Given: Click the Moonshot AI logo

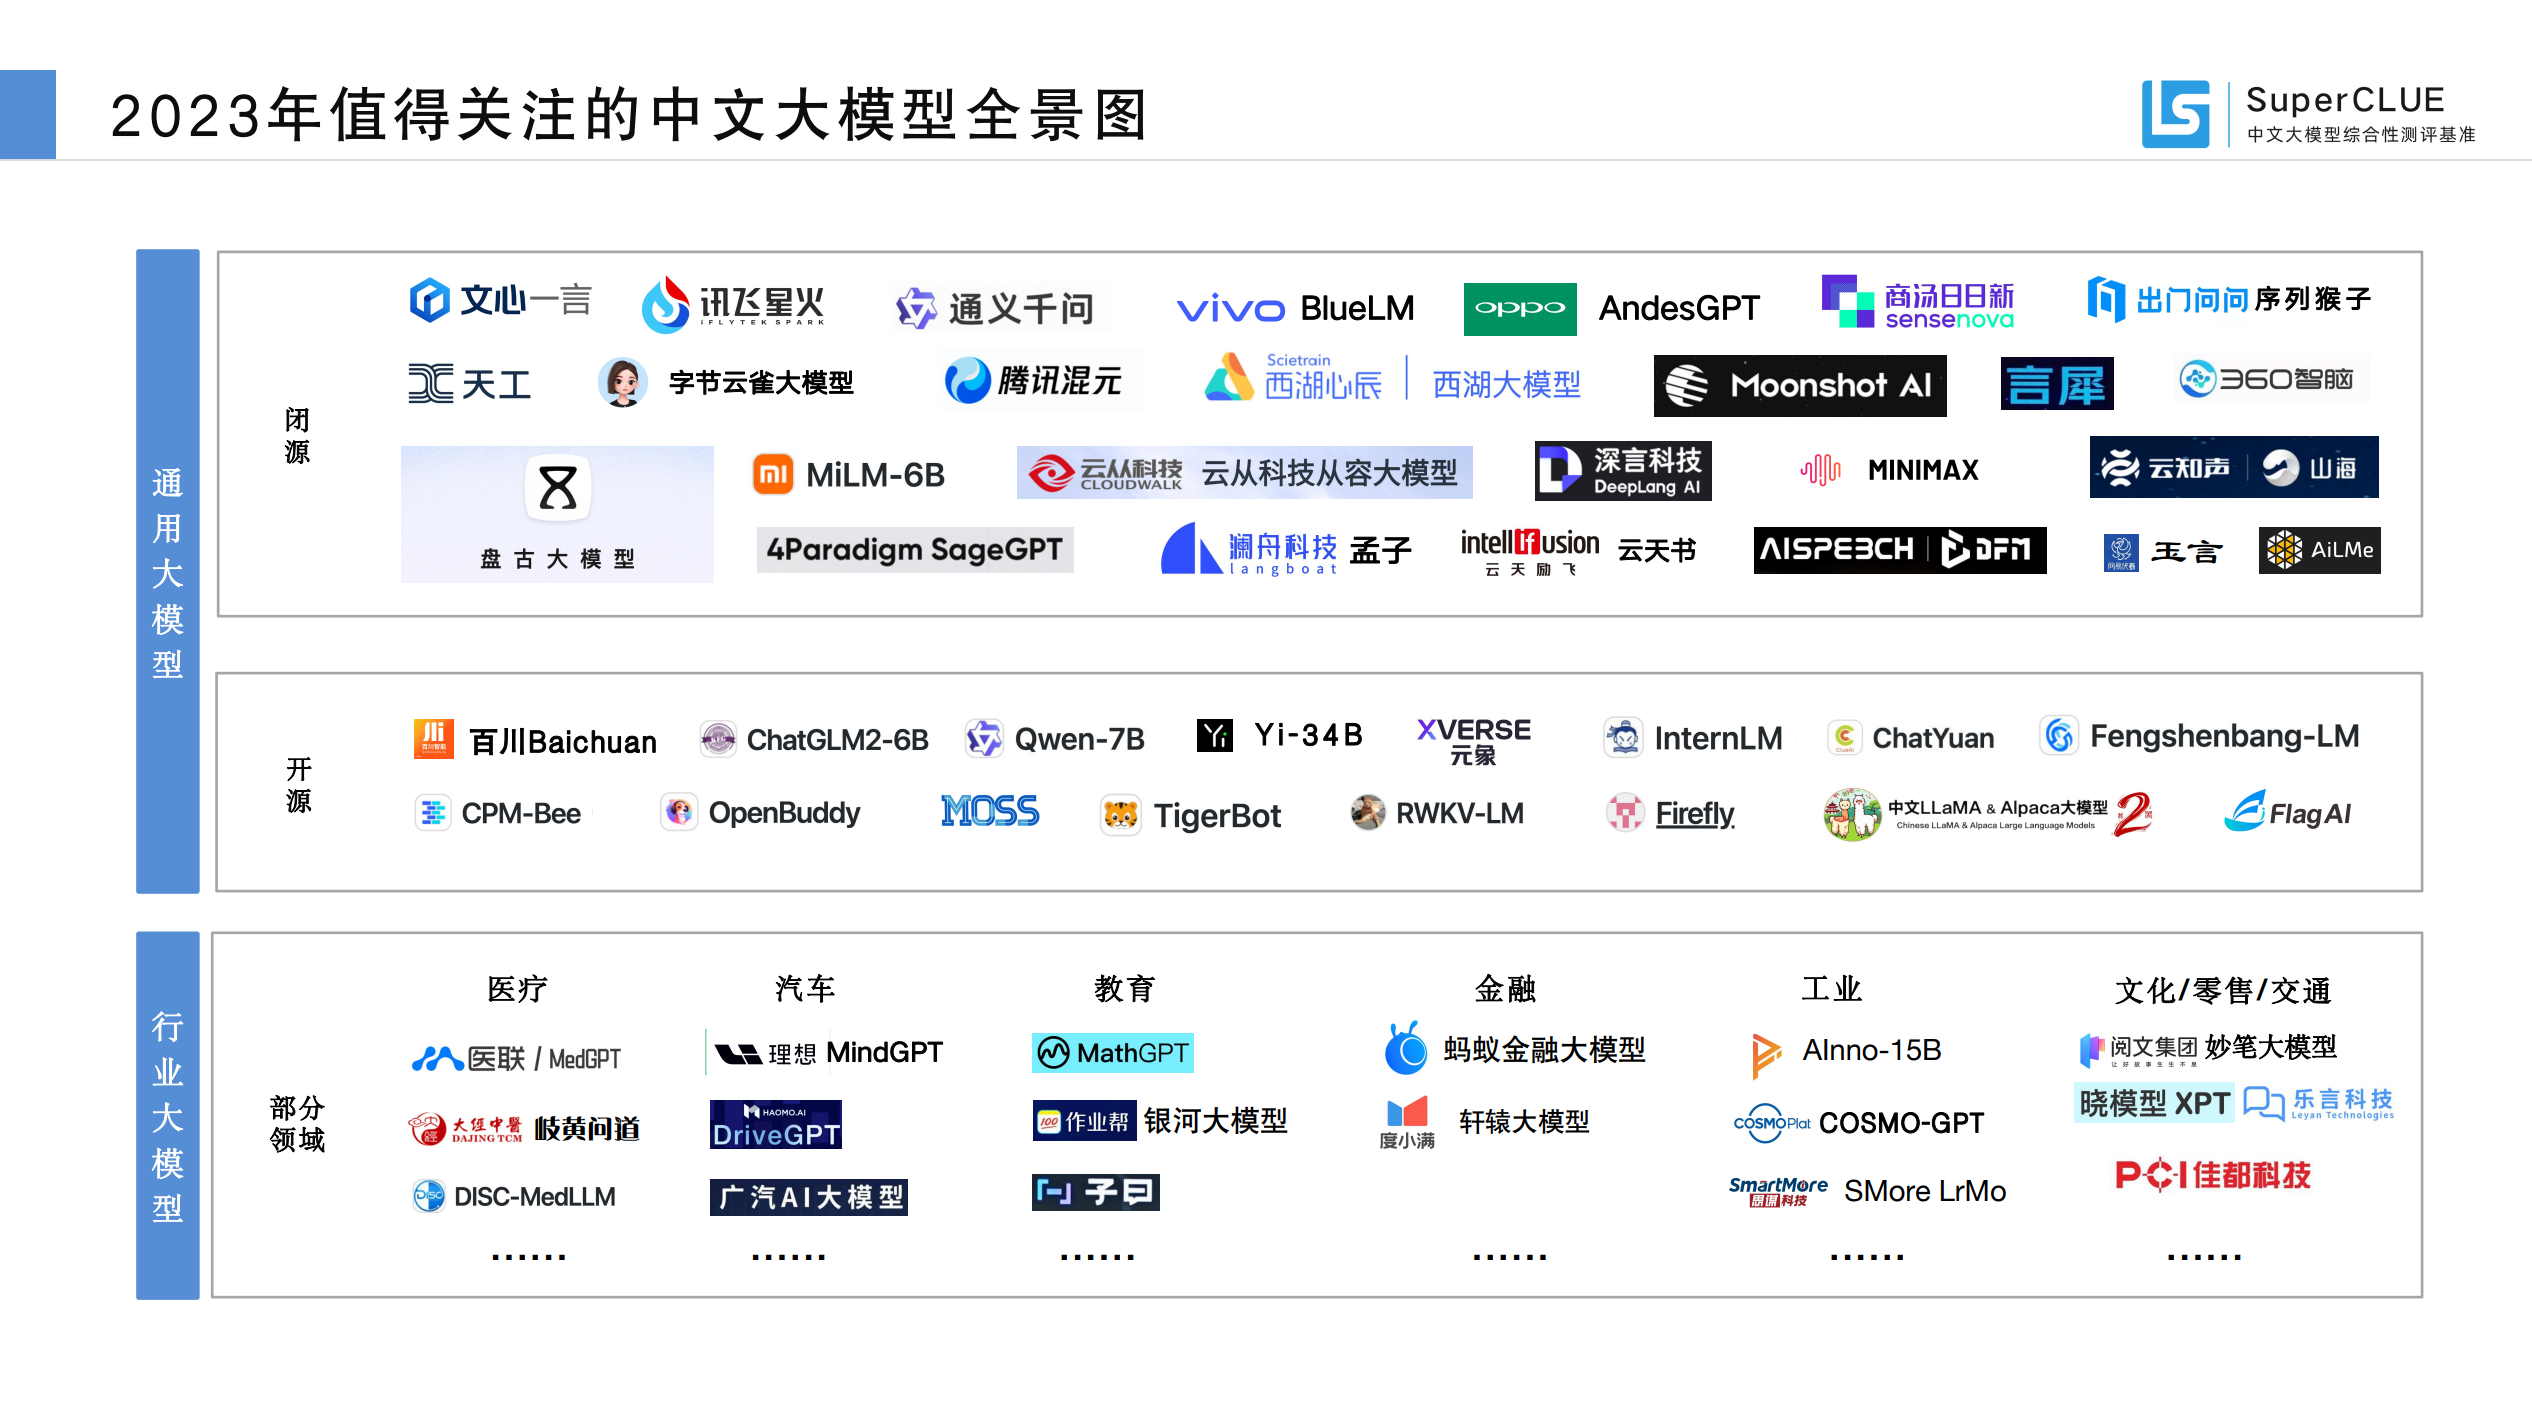Looking at the screenshot, I should click(x=1799, y=385).
